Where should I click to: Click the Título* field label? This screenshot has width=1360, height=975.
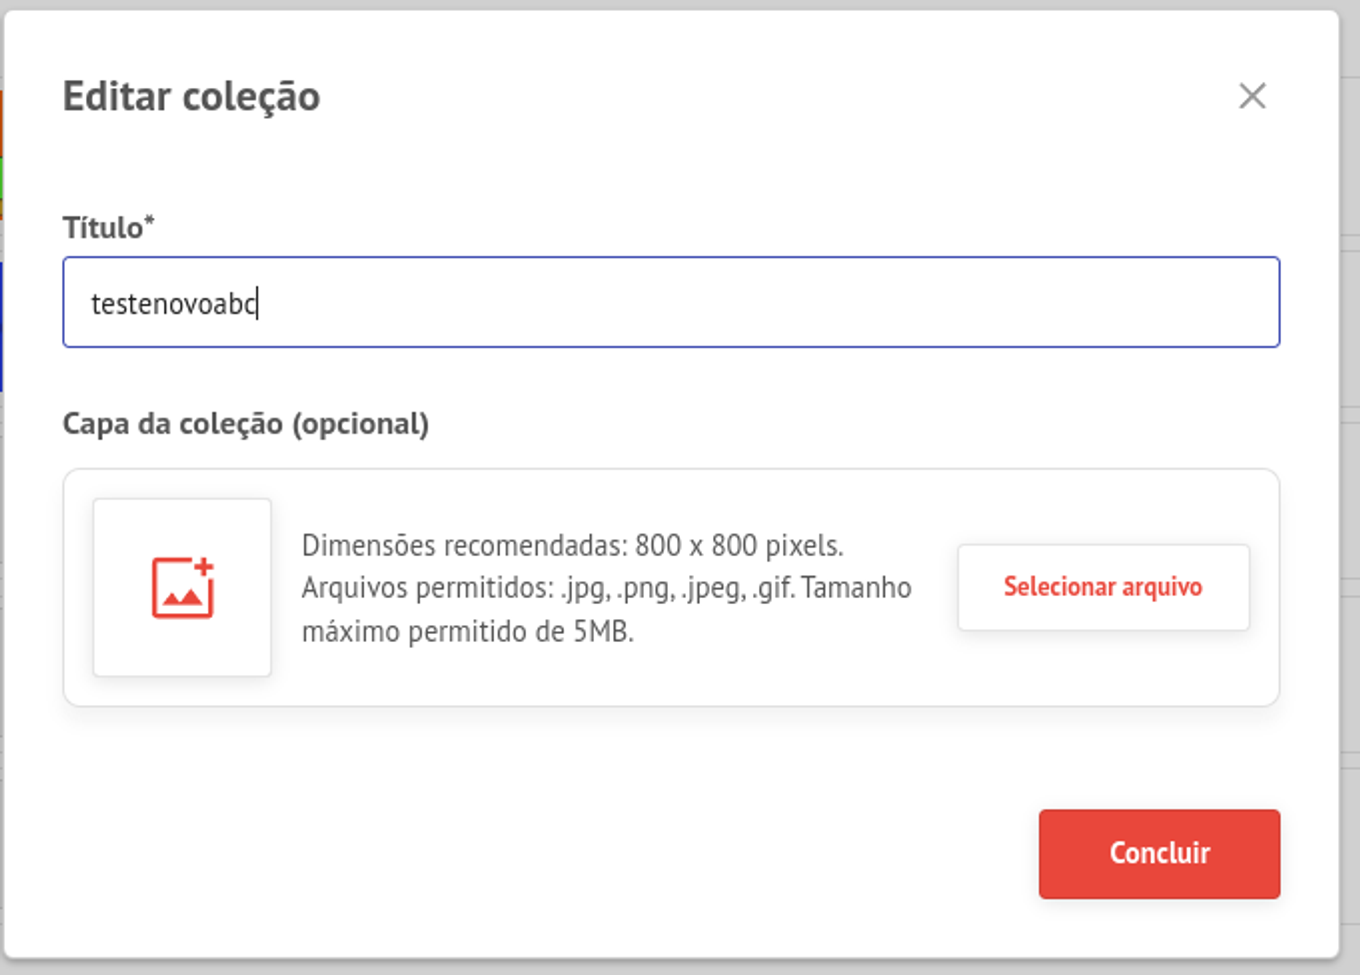coord(108,227)
